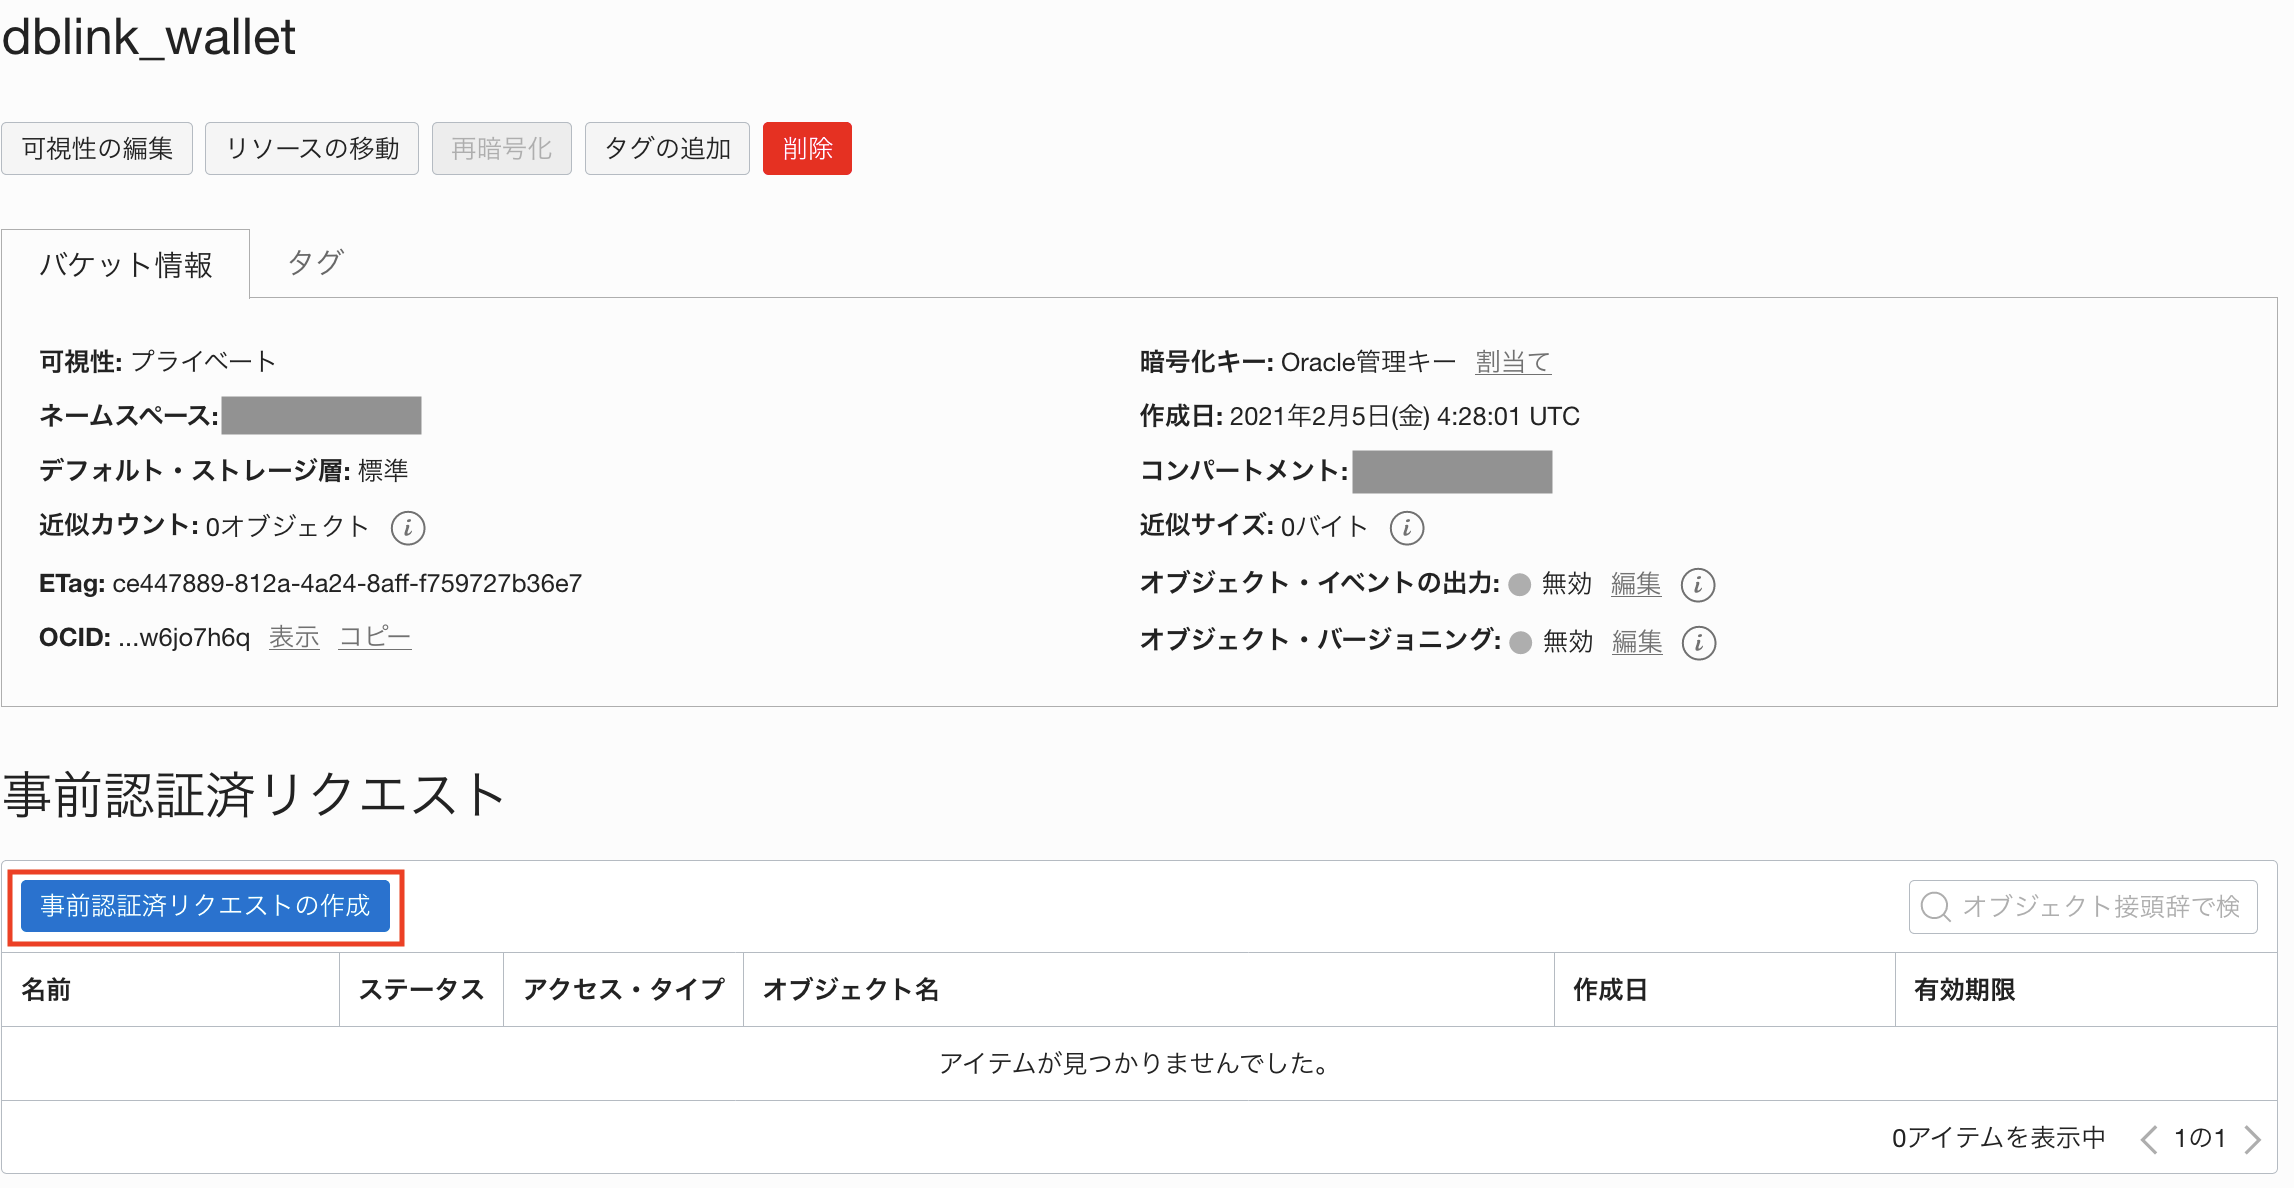Open info tooltip for オブジェクト・バージョニング
2294x1188 pixels.
1701,643
